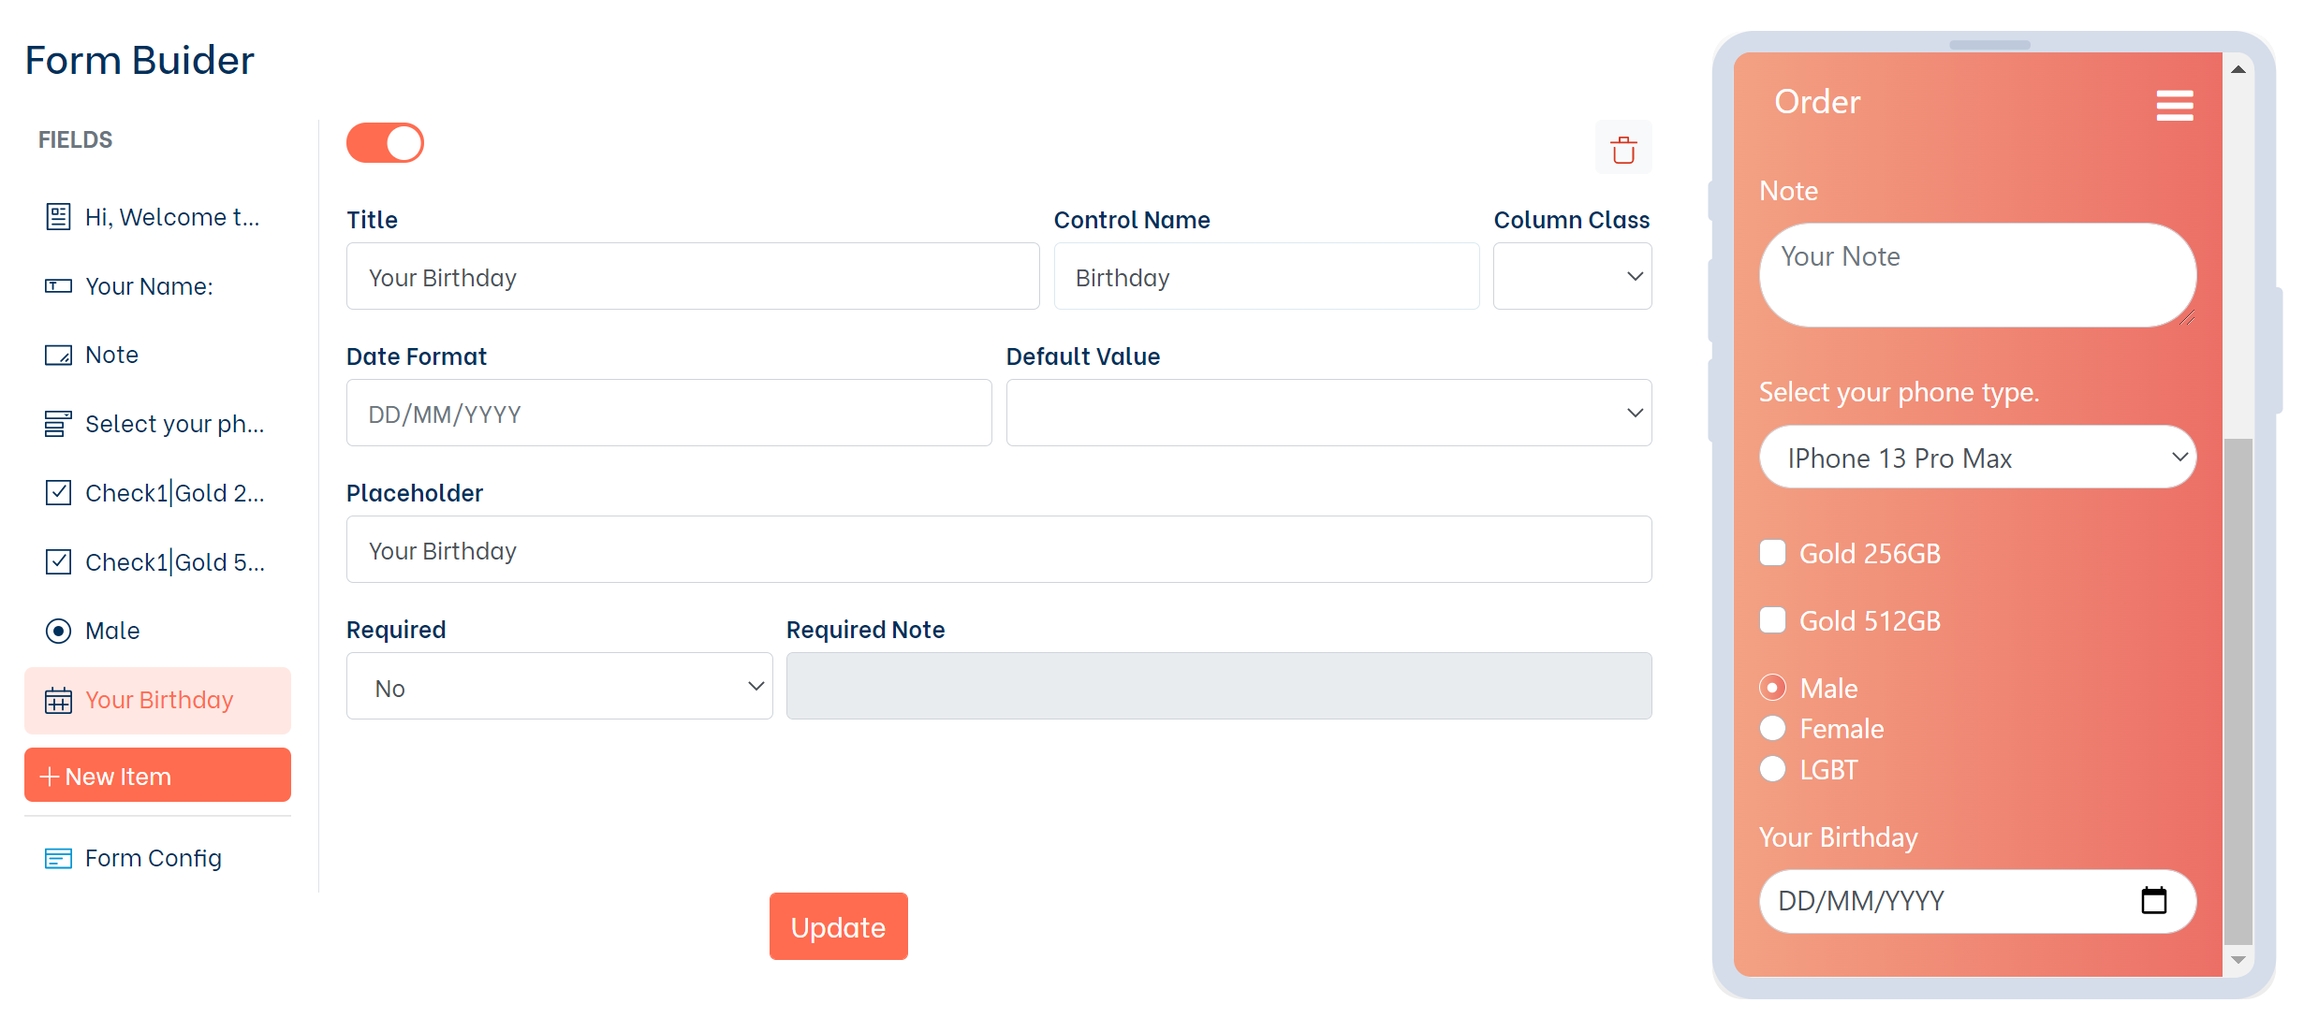Screen dimensions: 2304x1032
Task: Select the Female radio button
Action: tap(1772, 728)
